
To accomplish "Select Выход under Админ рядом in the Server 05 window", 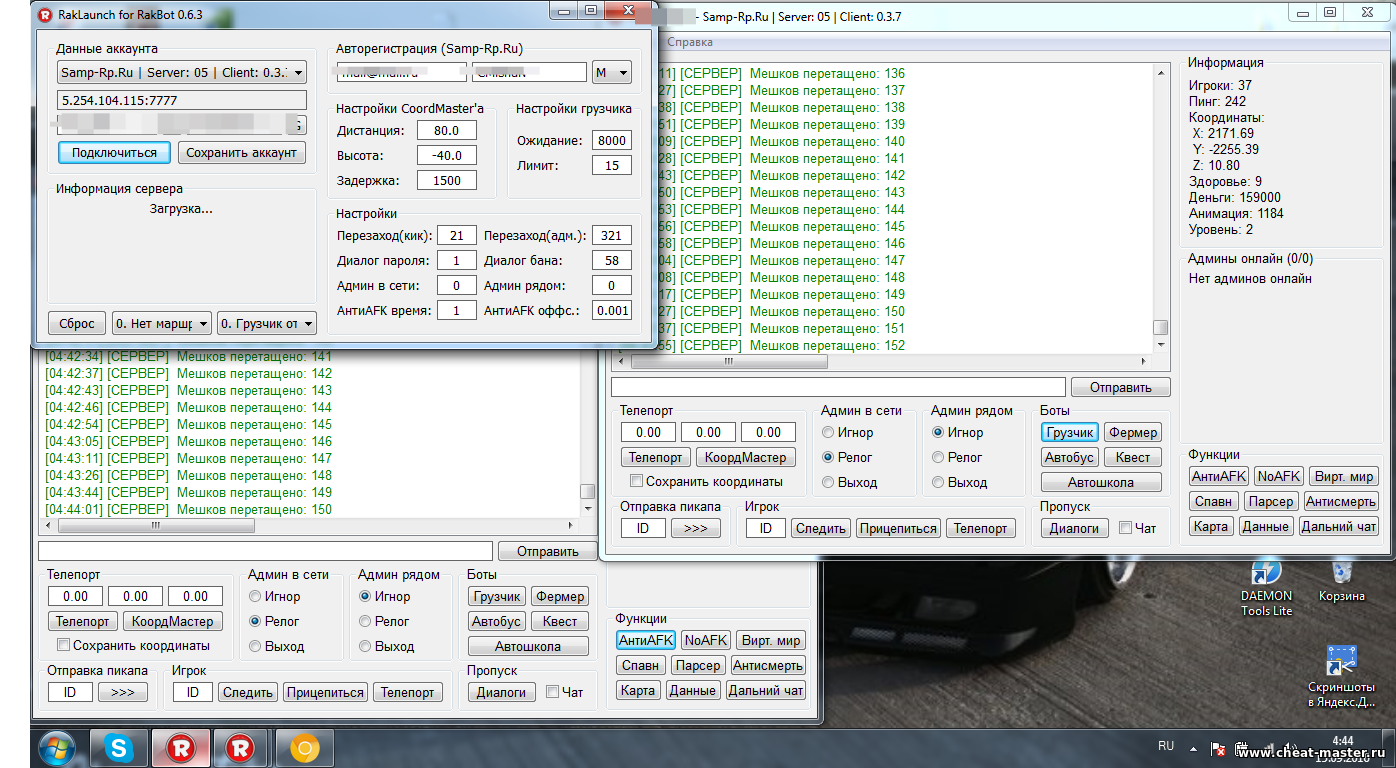I will point(937,482).
